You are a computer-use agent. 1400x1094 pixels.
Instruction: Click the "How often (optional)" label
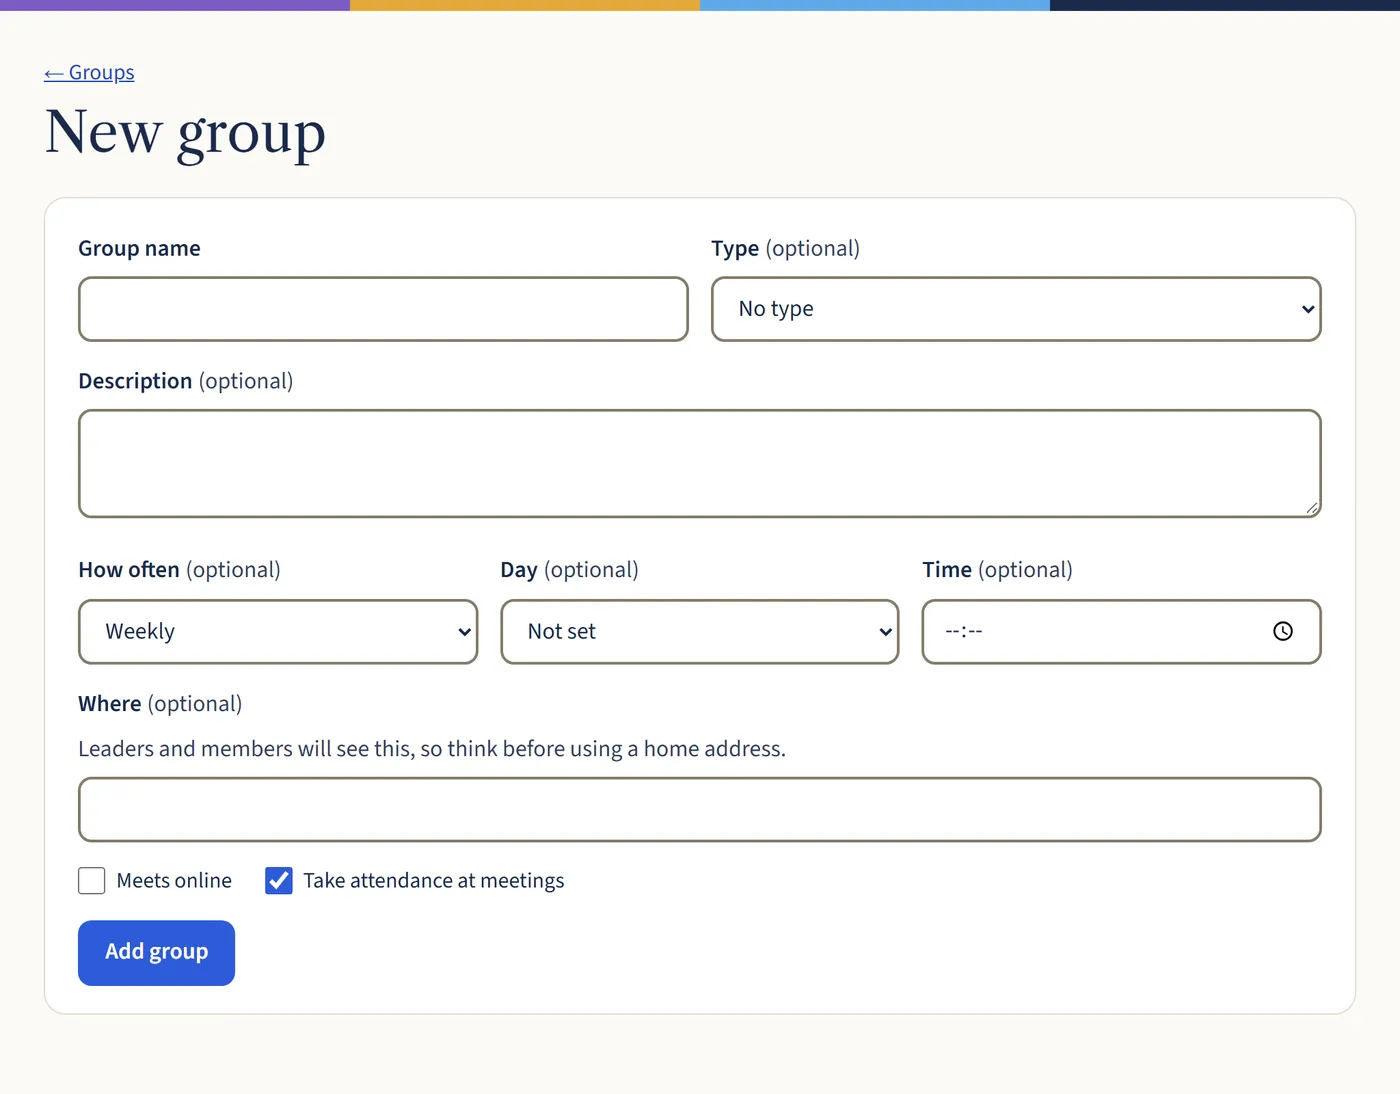(180, 570)
